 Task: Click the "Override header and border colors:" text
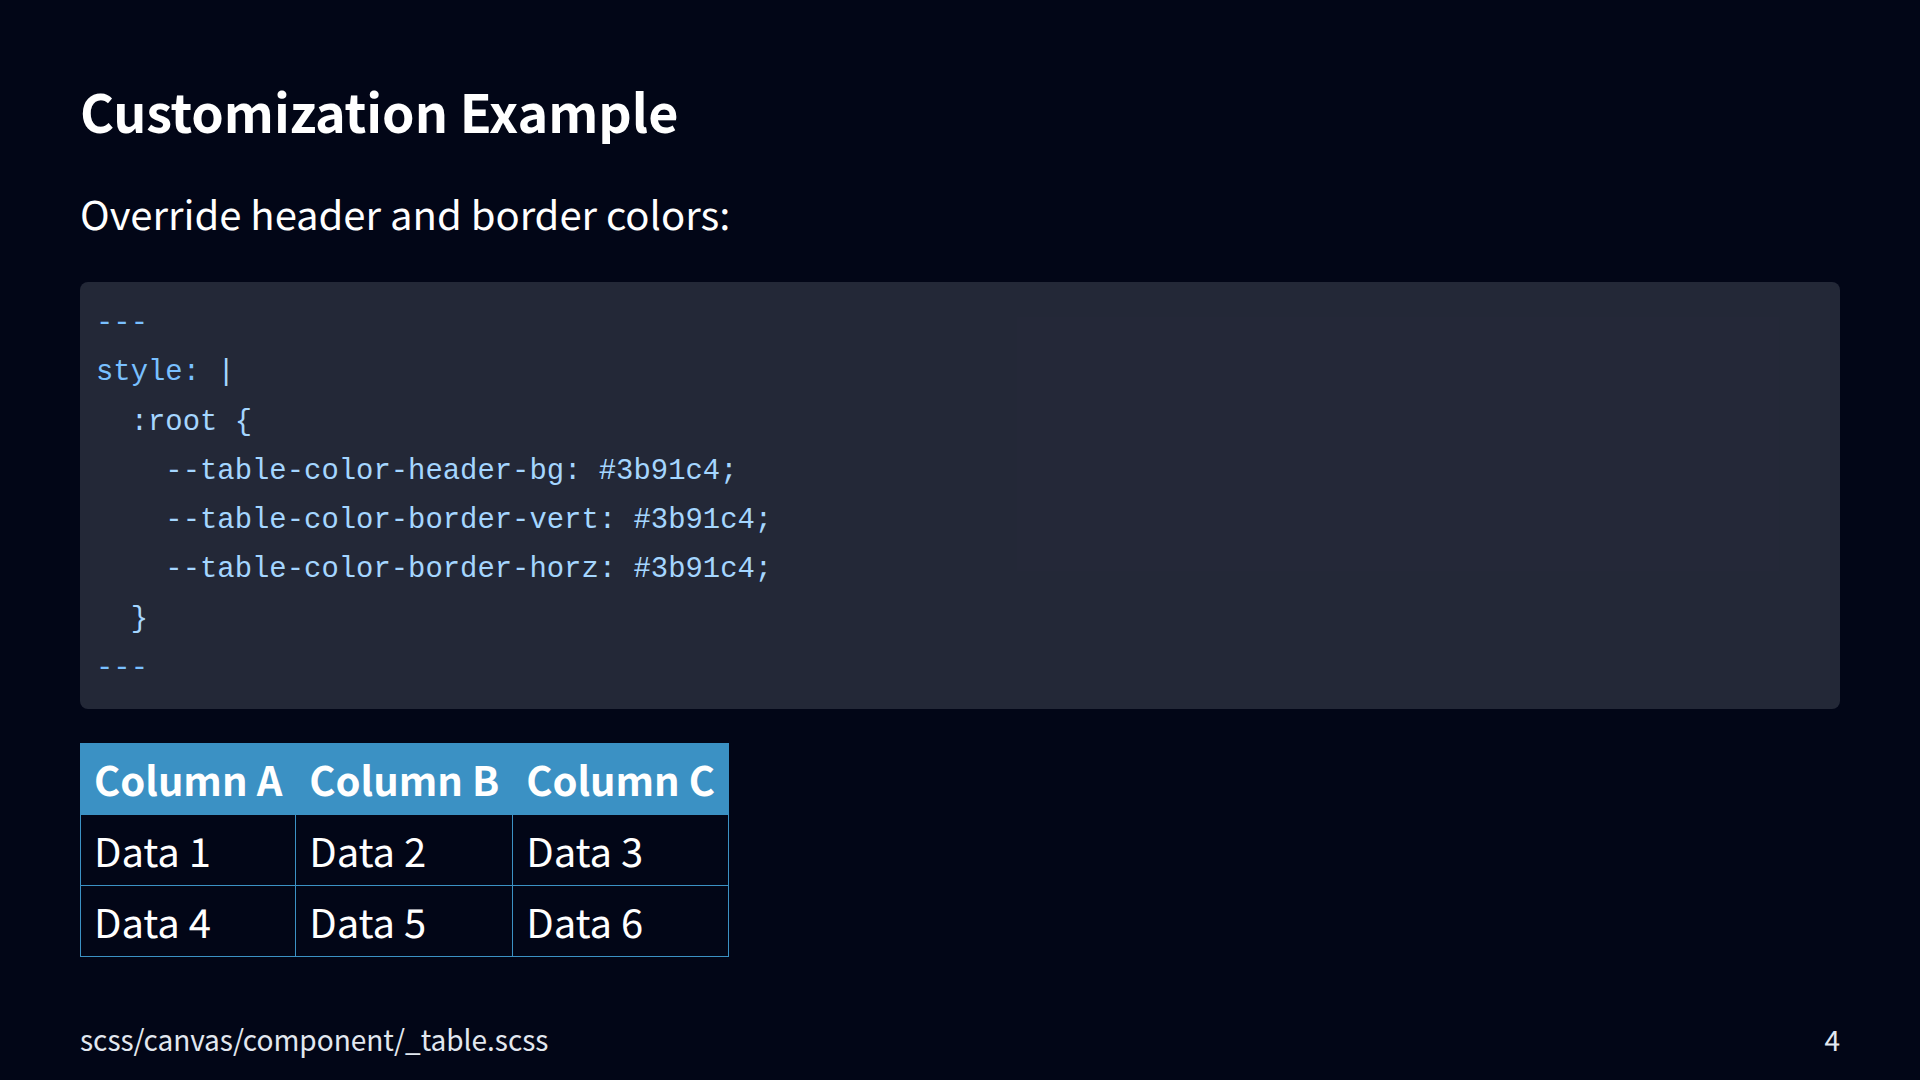[405, 216]
